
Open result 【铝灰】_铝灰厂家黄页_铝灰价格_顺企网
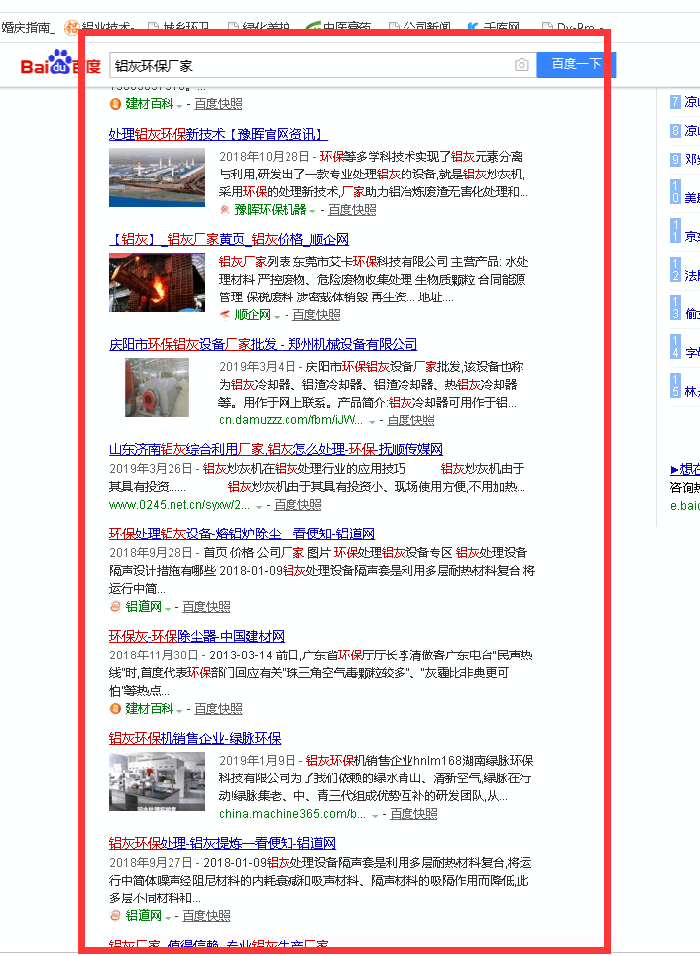pos(229,239)
